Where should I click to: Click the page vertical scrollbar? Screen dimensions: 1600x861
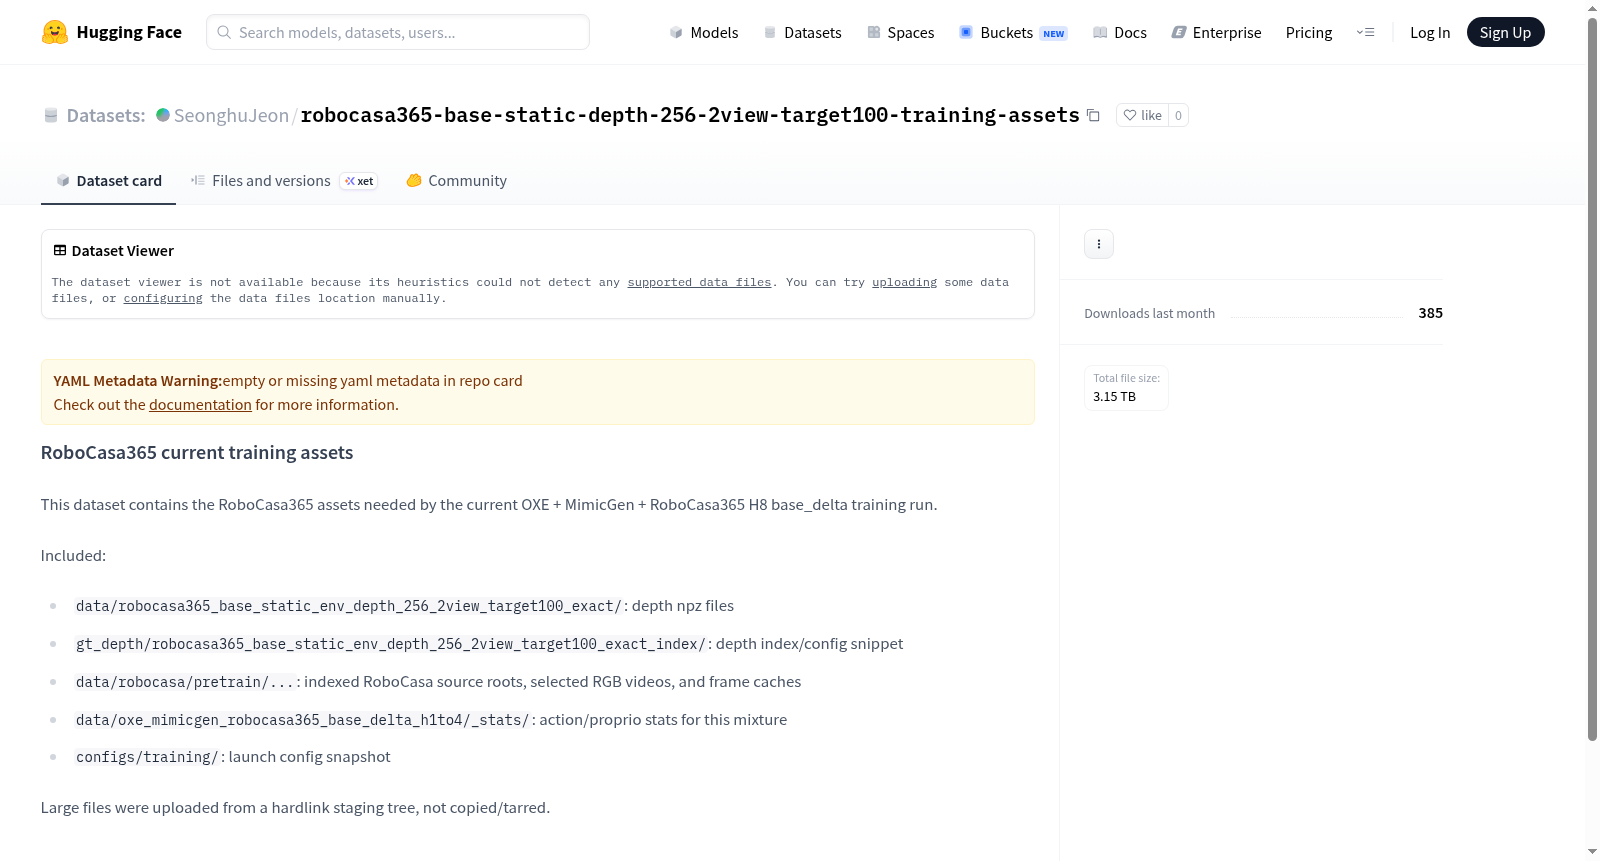click(x=1592, y=380)
